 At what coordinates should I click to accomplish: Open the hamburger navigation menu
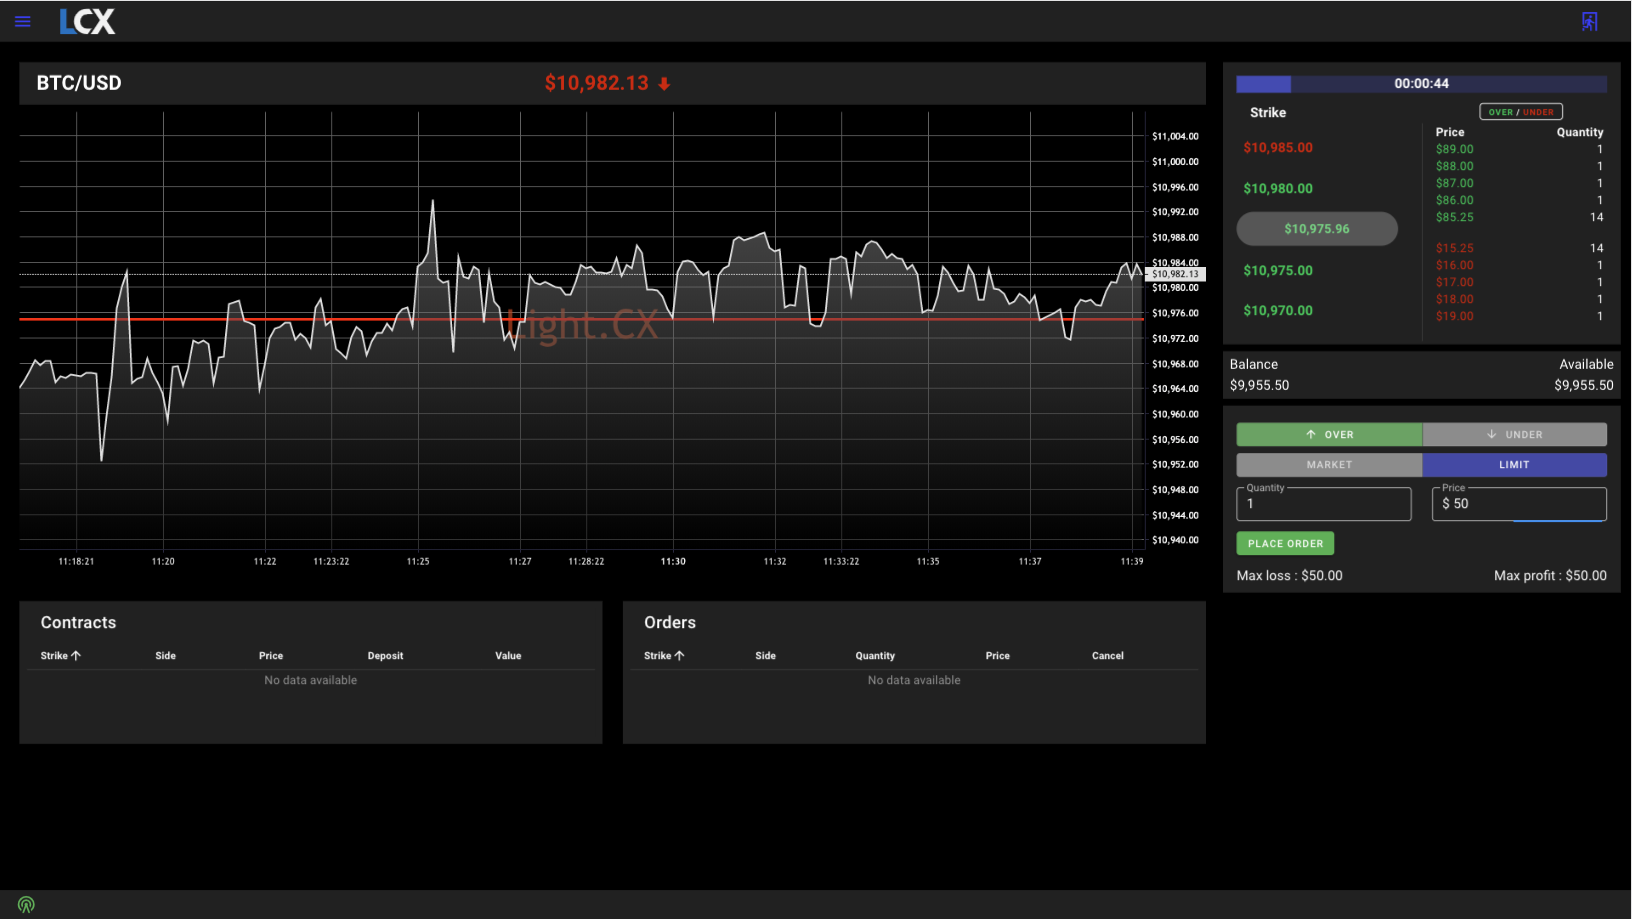[x=22, y=21]
